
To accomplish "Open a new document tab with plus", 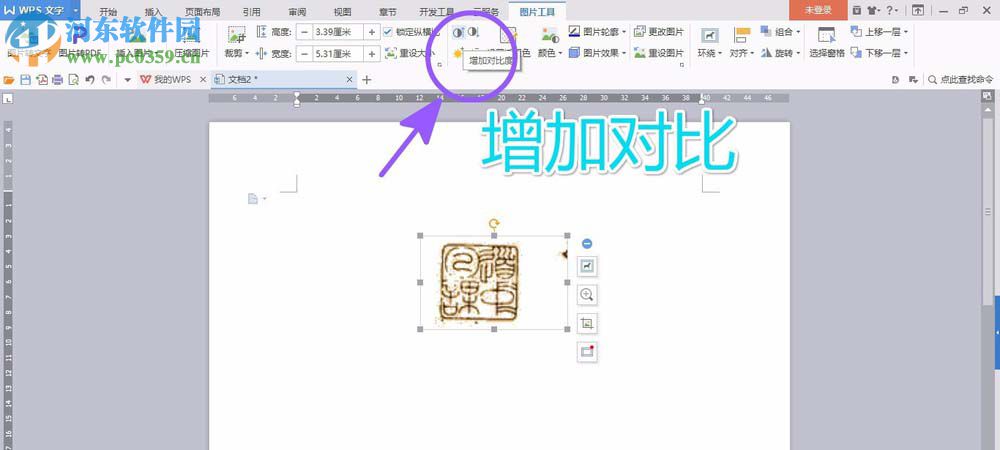I will pos(366,80).
